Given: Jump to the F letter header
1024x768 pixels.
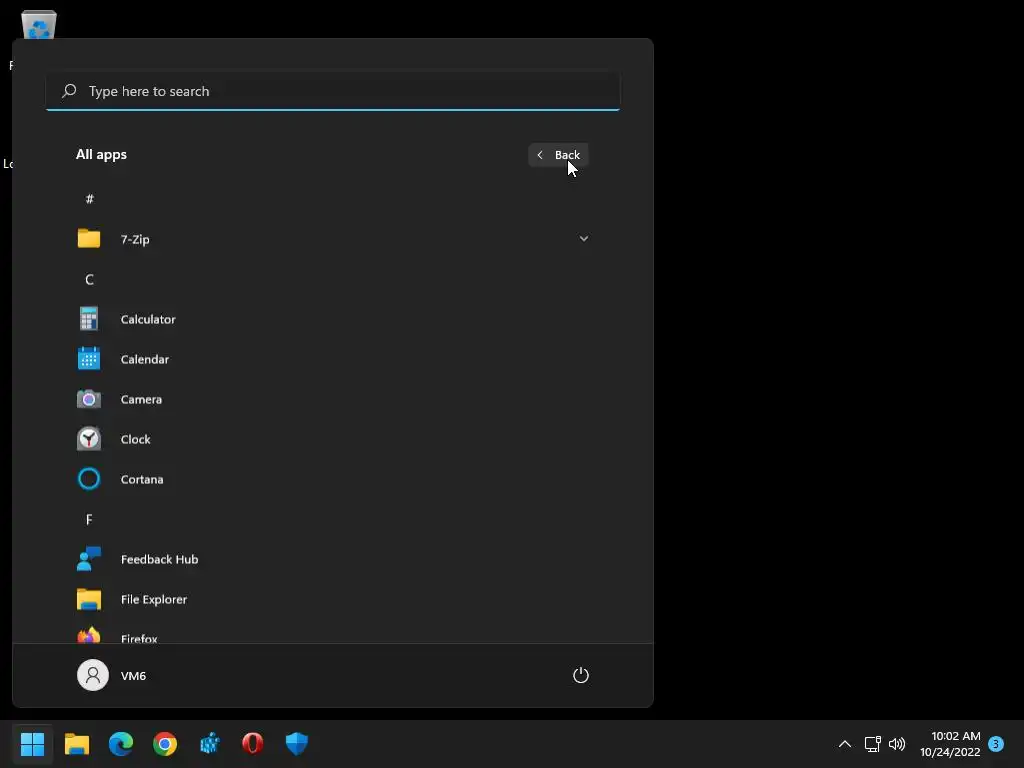Looking at the screenshot, I should pyautogui.click(x=89, y=519).
